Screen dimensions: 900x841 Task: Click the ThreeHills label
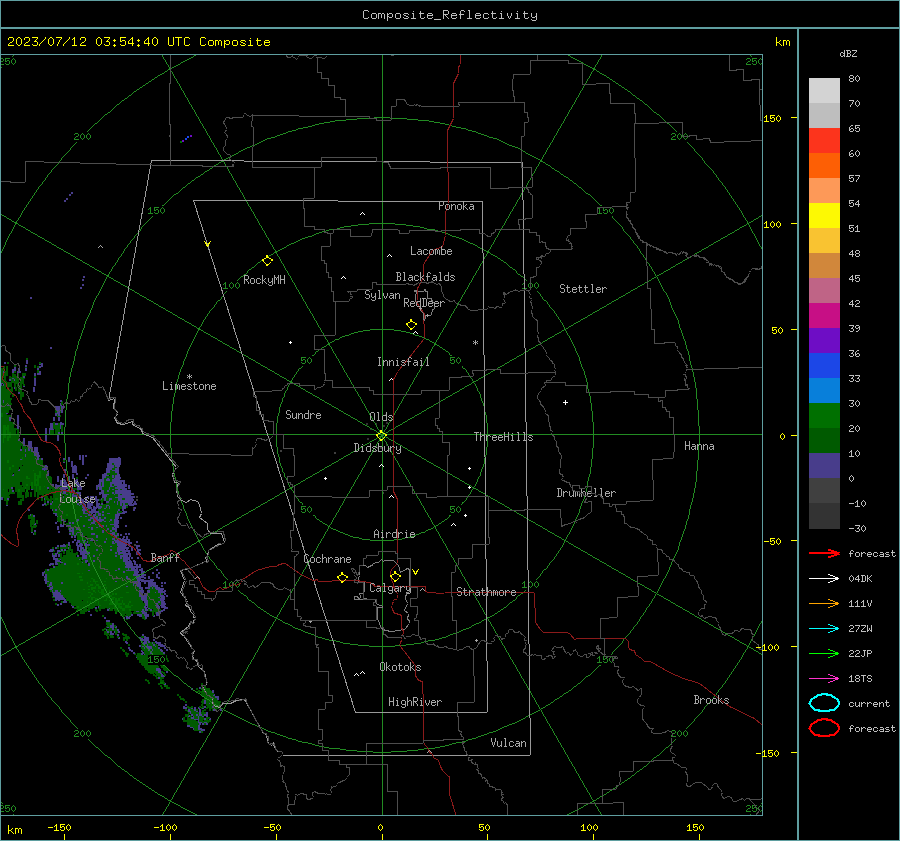[503, 437]
